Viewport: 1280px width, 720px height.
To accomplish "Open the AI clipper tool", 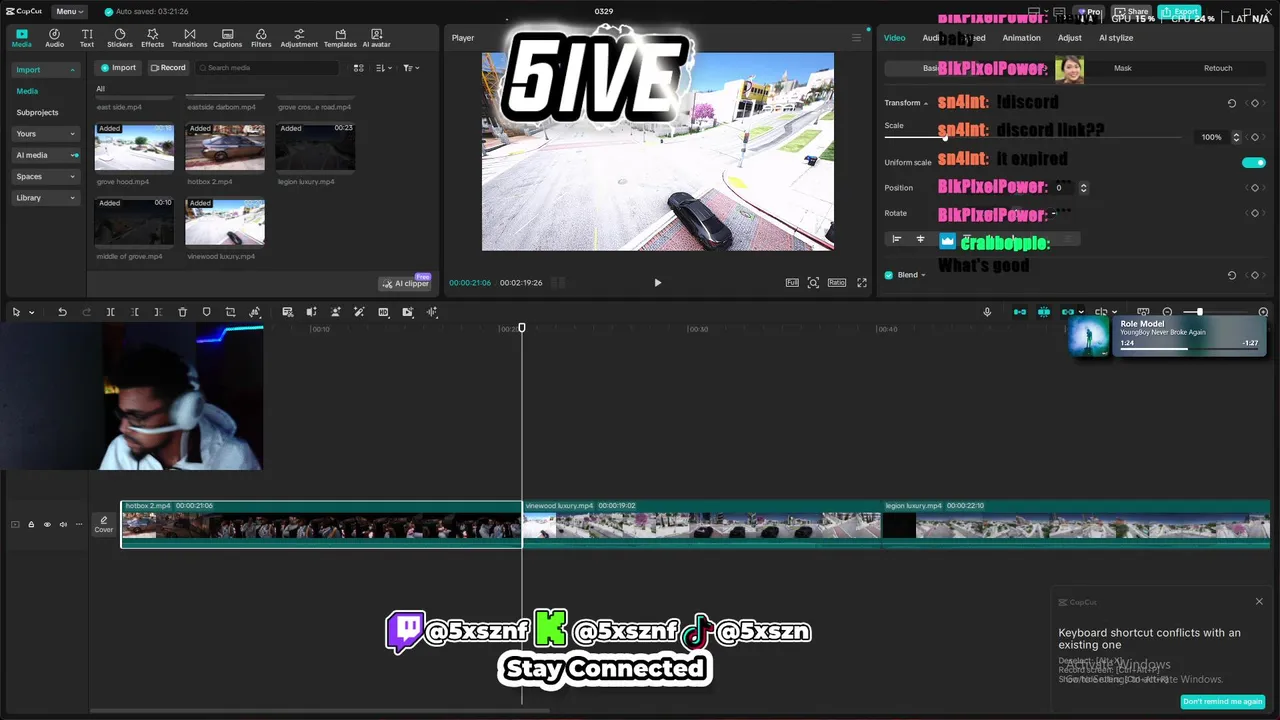I will (x=405, y=283).
